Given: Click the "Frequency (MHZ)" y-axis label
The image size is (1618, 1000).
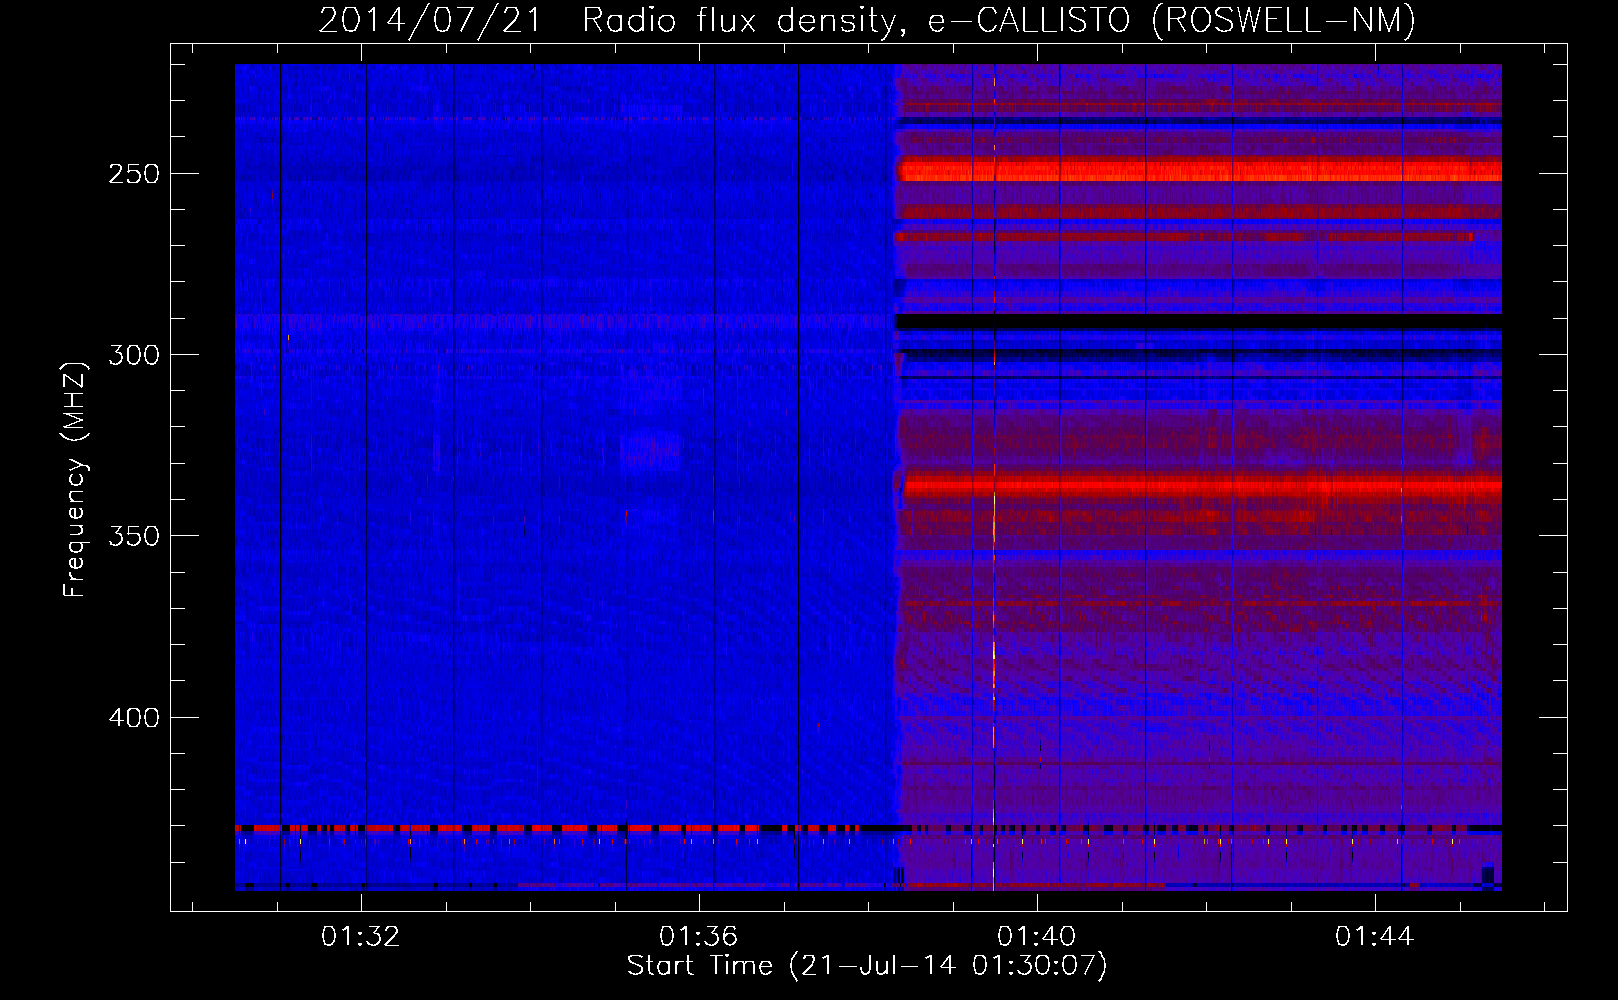Looking at the screenshot, I should [x=75, y=479].
